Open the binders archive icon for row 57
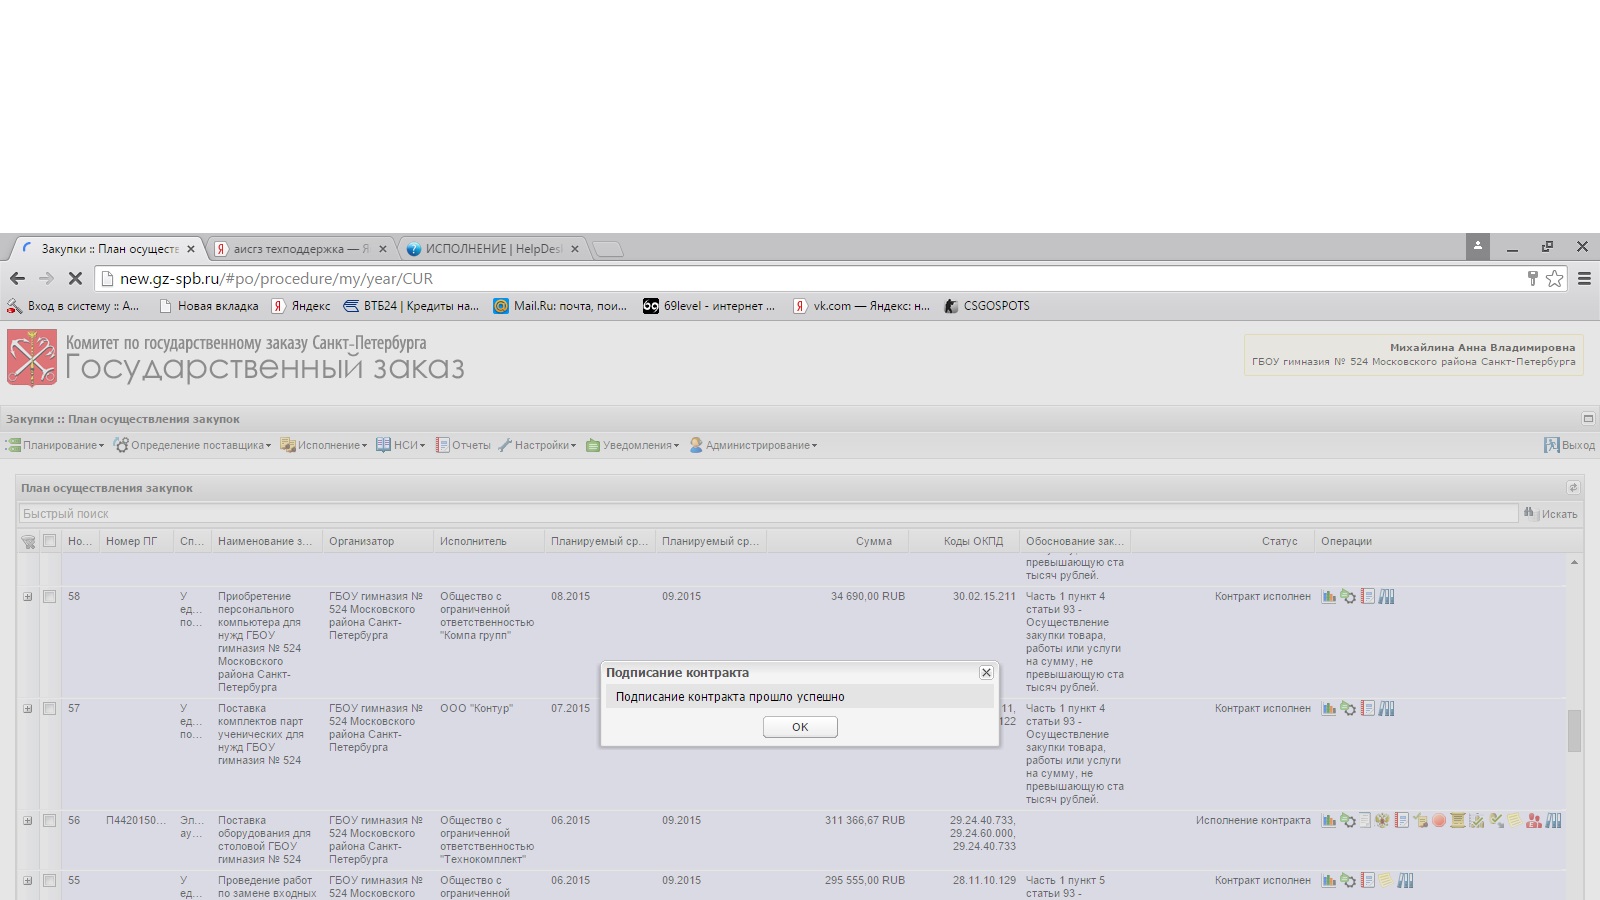The image size is (1600, 900). (1386, 709)
